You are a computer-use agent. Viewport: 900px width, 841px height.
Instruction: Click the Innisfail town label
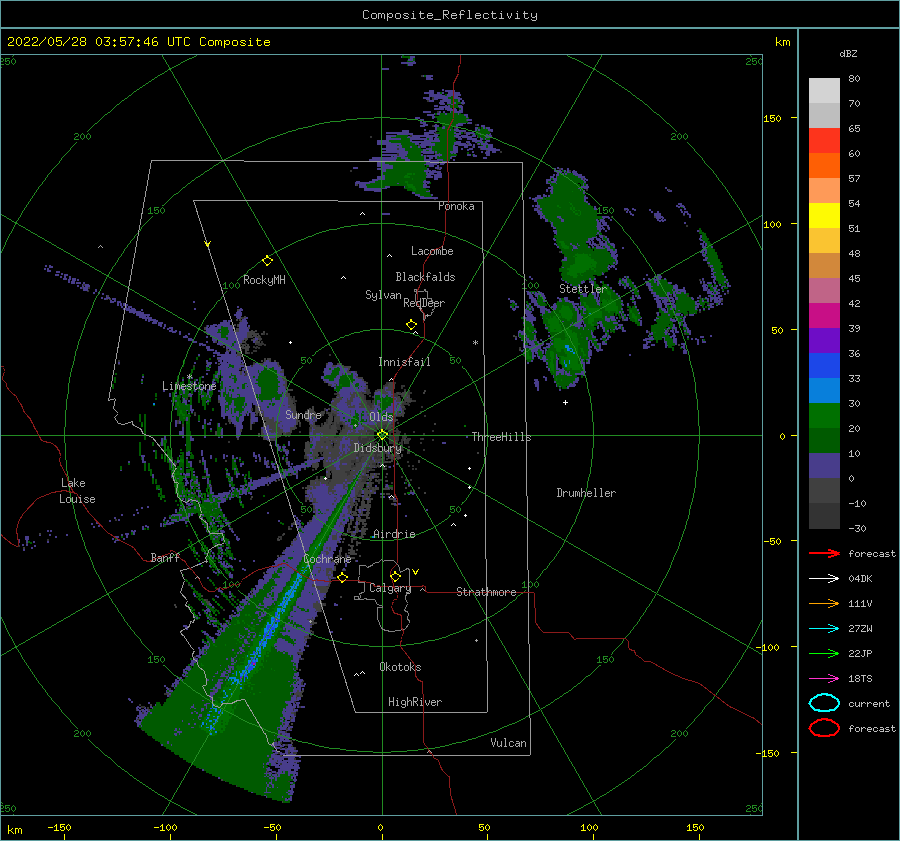[404, 362]
